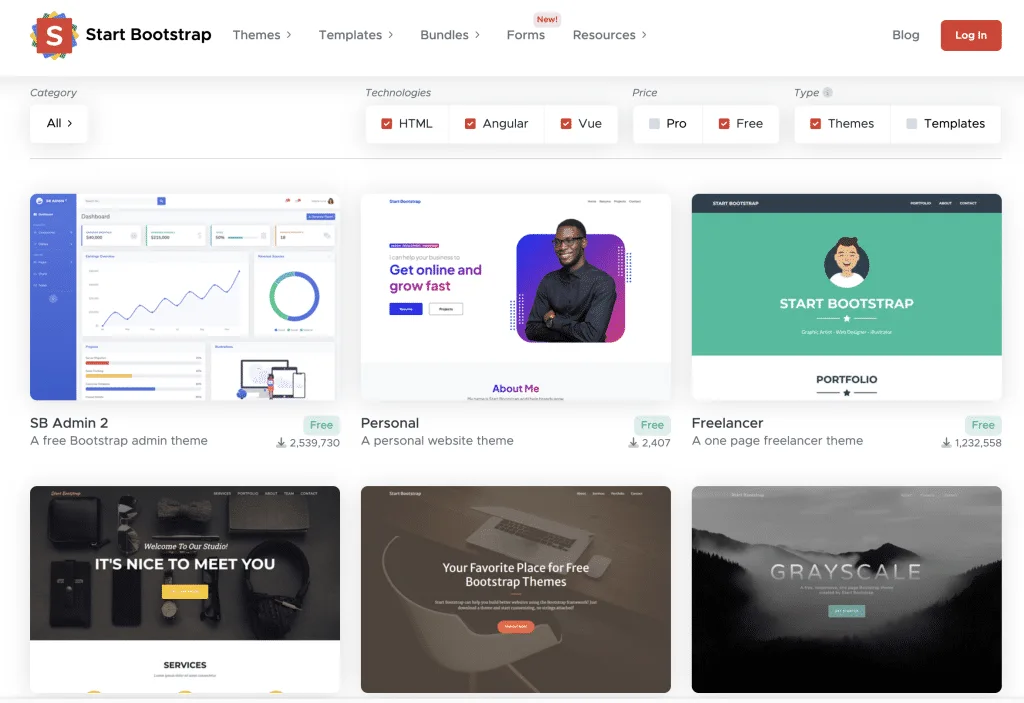
Task: Disable the Free price filter
Action: (x=724, y=123)
